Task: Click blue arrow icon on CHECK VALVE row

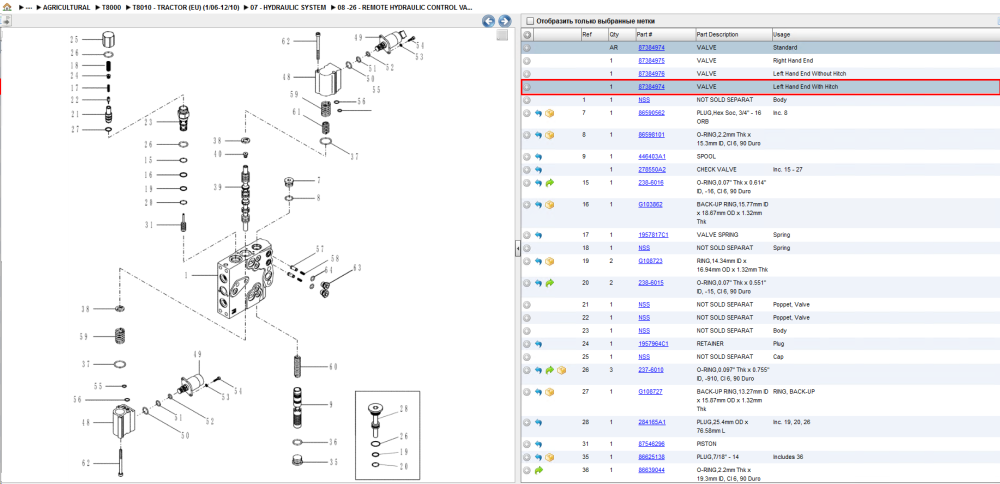Action: (x=538, y=170)
